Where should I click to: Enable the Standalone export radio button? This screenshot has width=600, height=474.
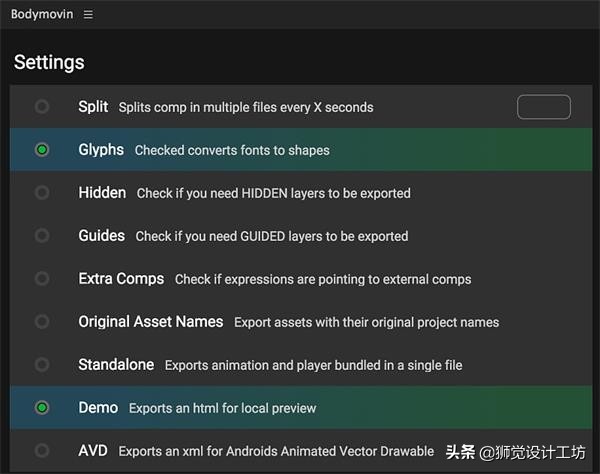[x=42, y=364]
